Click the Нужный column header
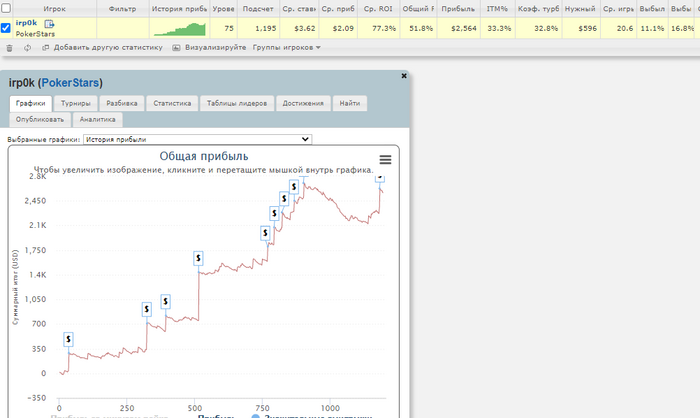Image resolution: width=700 pixels, height=418 pixels. click(x=580, y=8)
